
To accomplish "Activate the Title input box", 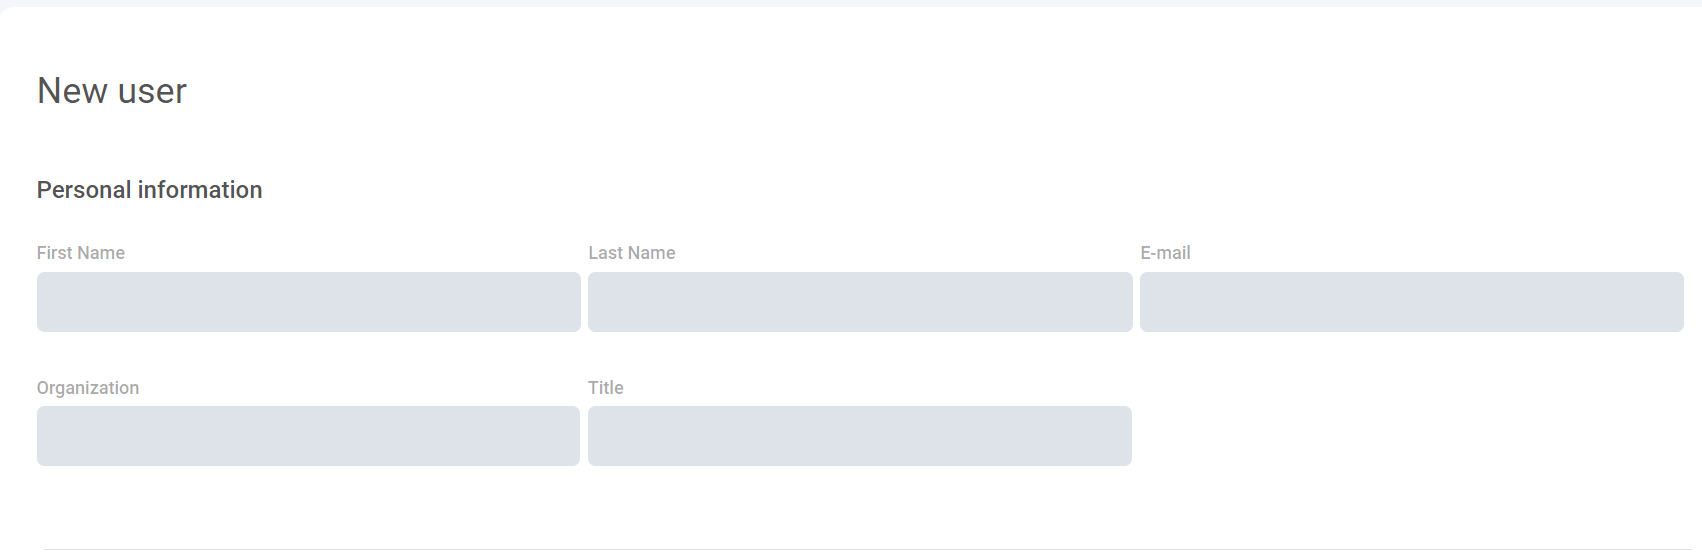I will (860, 436).
